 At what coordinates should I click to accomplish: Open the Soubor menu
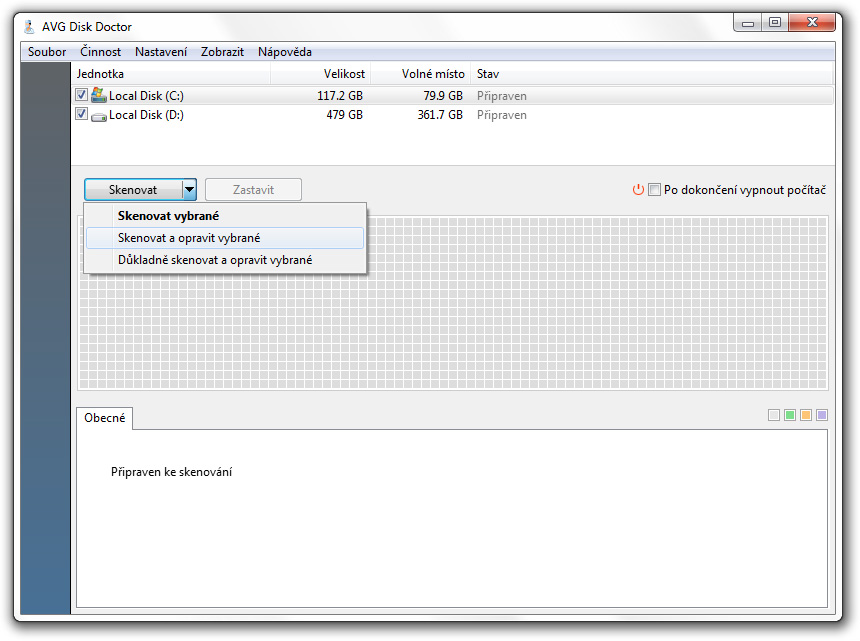pos(47,52)
